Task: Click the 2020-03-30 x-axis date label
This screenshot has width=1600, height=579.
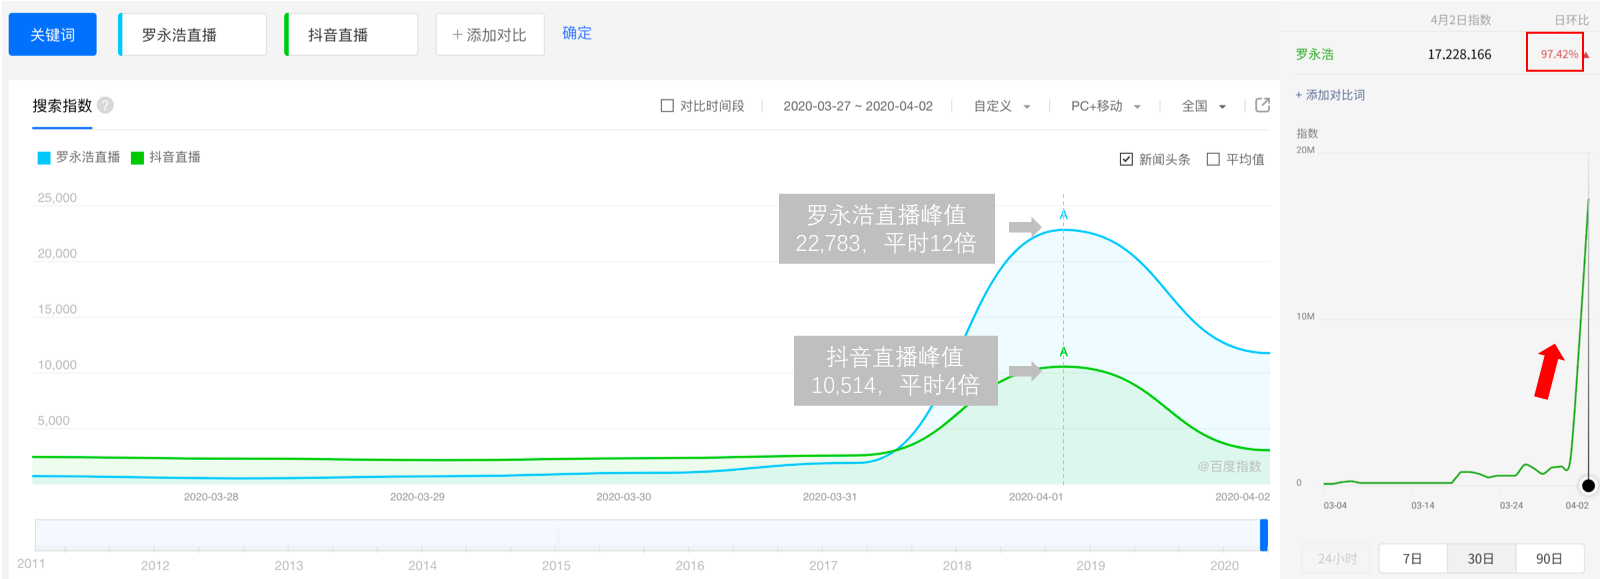Action: click(624, 497)
